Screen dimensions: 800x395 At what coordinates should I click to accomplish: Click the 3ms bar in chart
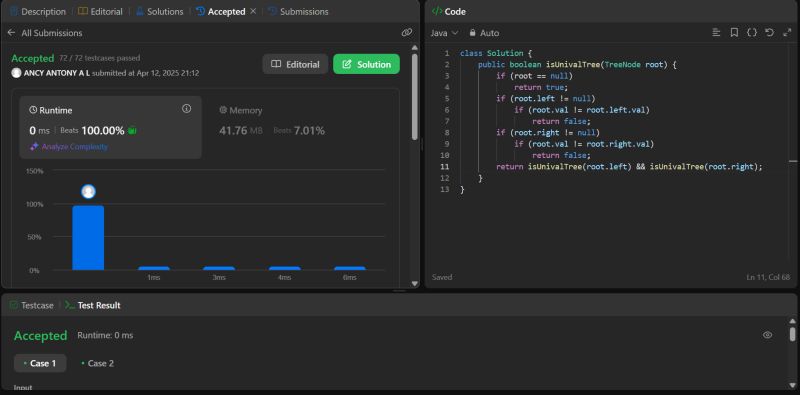219,268
